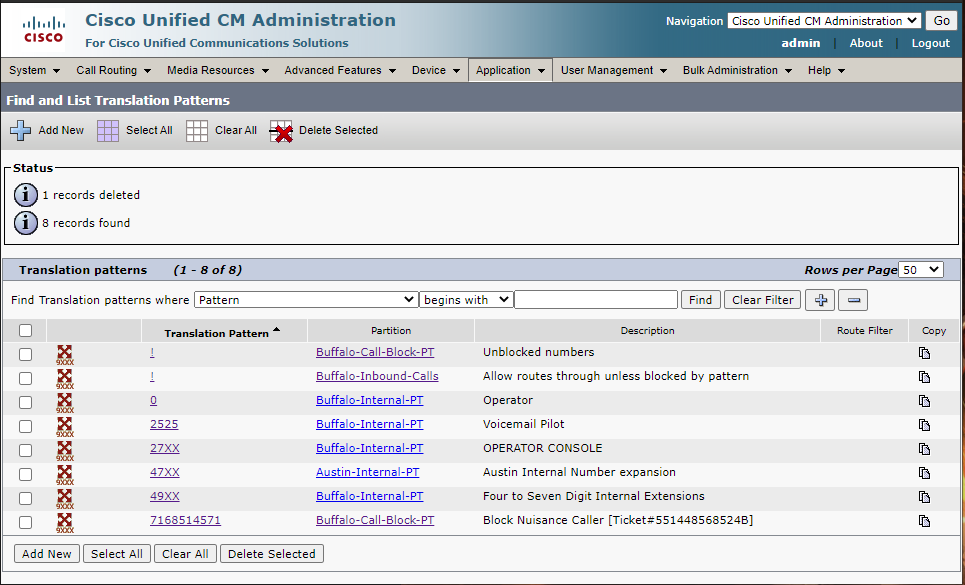The height and width of the screenshot is (585, 965).
Task: Check the box for pattern 49XX
Action: point(25,498)
